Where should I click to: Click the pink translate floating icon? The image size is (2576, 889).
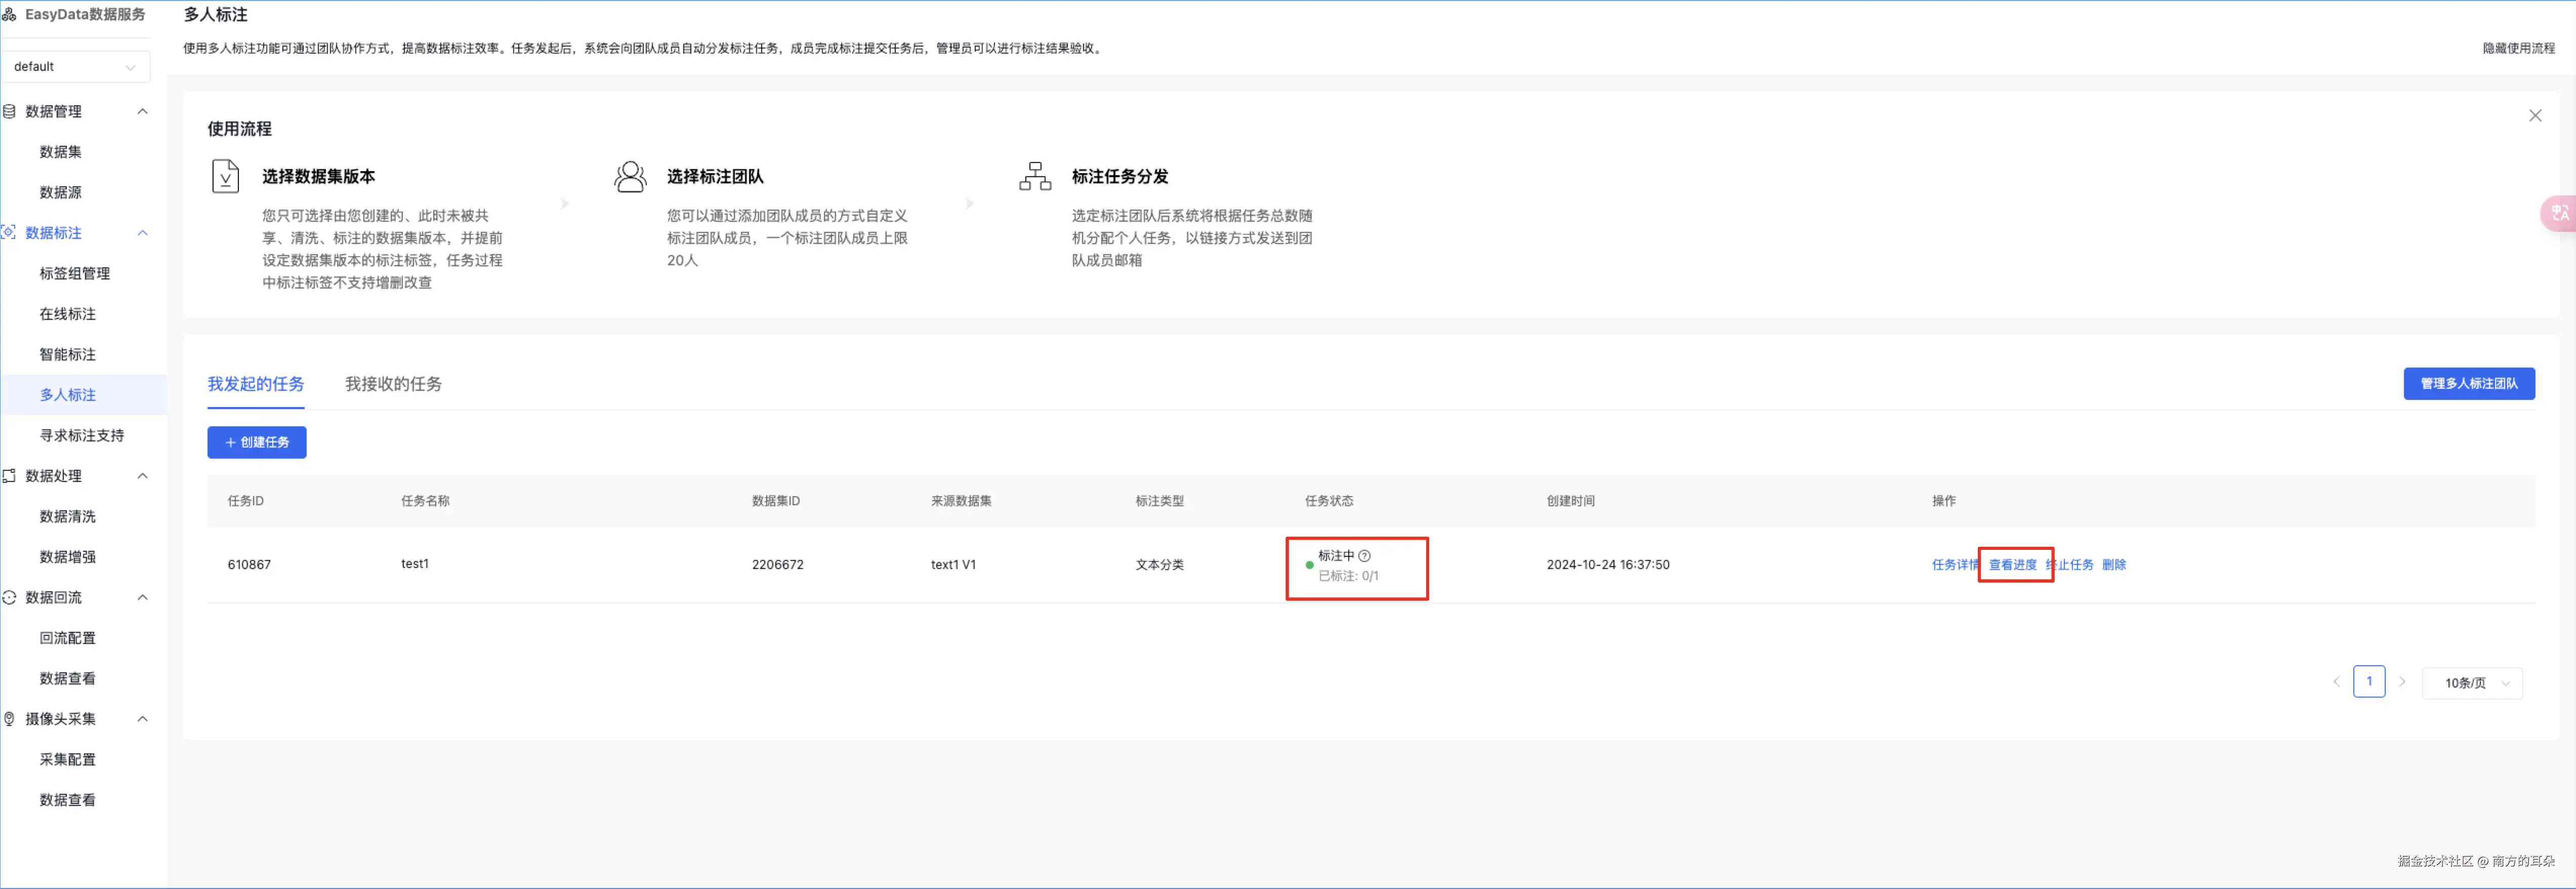click(2559, 213)
